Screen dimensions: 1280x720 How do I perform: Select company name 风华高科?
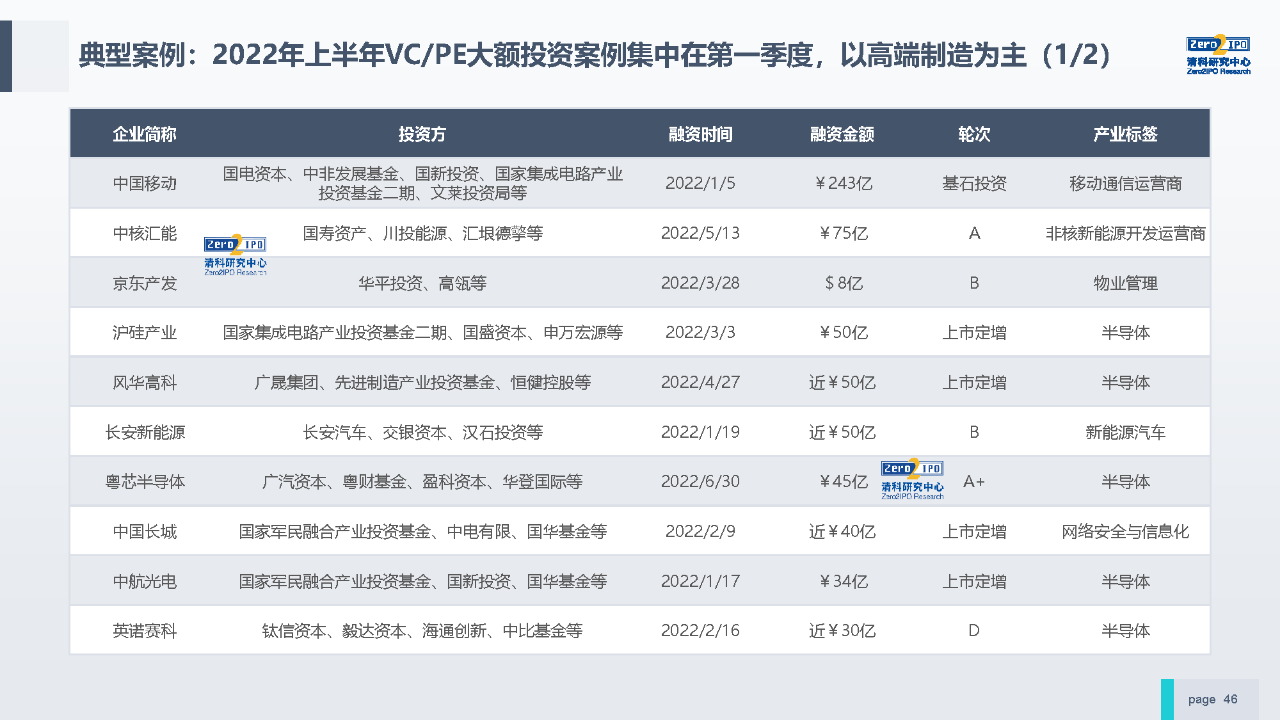click(145, 383)
